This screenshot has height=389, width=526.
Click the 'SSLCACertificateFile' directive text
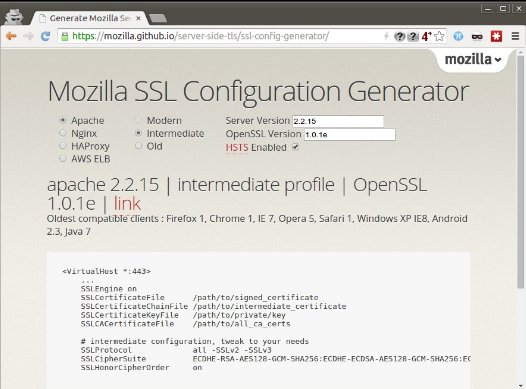click(x=127, y=324)
